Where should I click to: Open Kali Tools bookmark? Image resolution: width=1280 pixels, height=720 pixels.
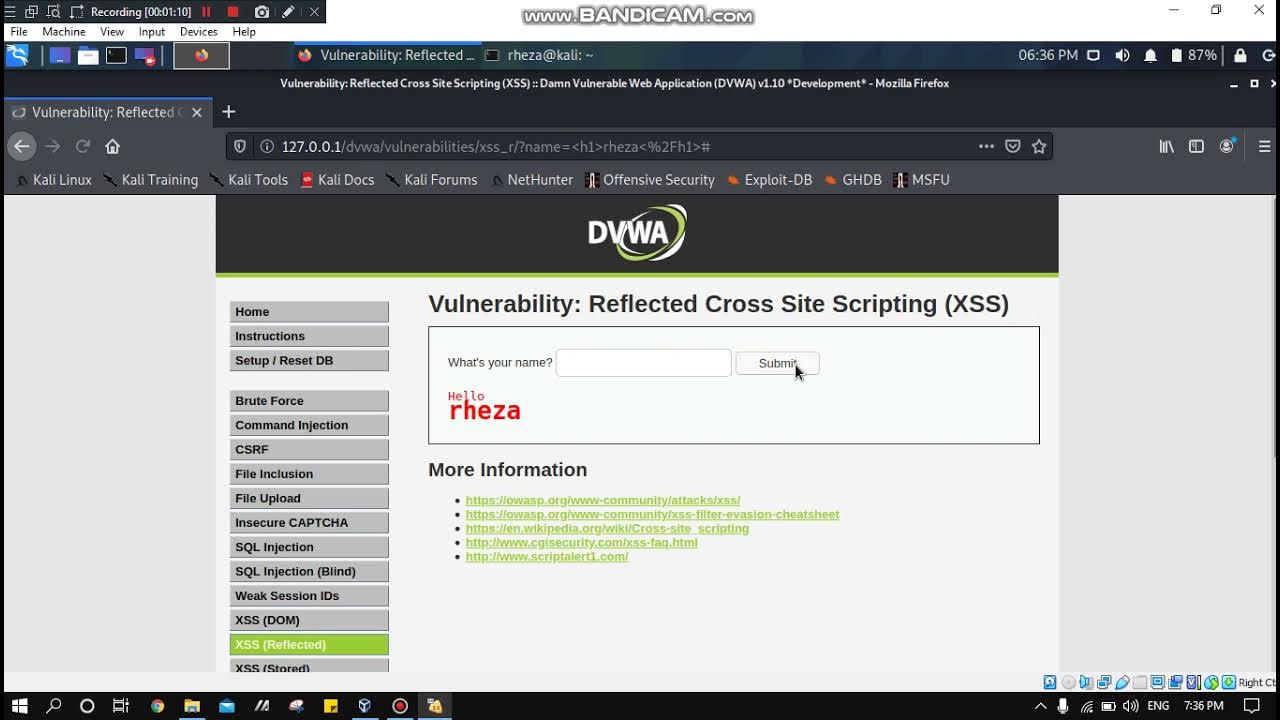pos(248,180)
